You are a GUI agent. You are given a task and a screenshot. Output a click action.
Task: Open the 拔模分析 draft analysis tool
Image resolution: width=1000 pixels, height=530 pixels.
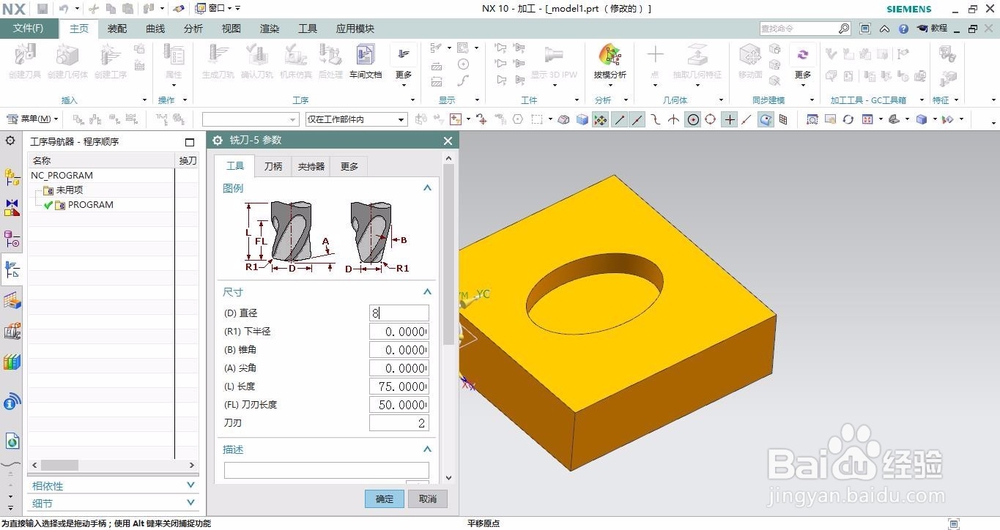[610, 61]
